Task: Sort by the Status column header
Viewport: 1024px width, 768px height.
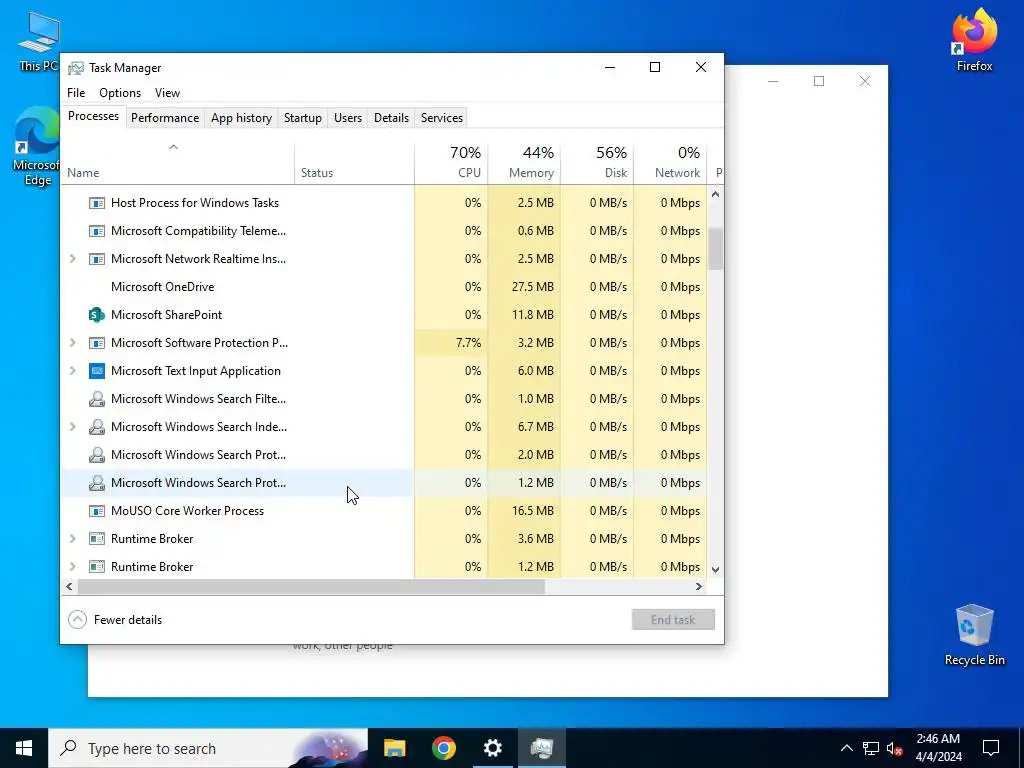Action: [x=355, y=162]
